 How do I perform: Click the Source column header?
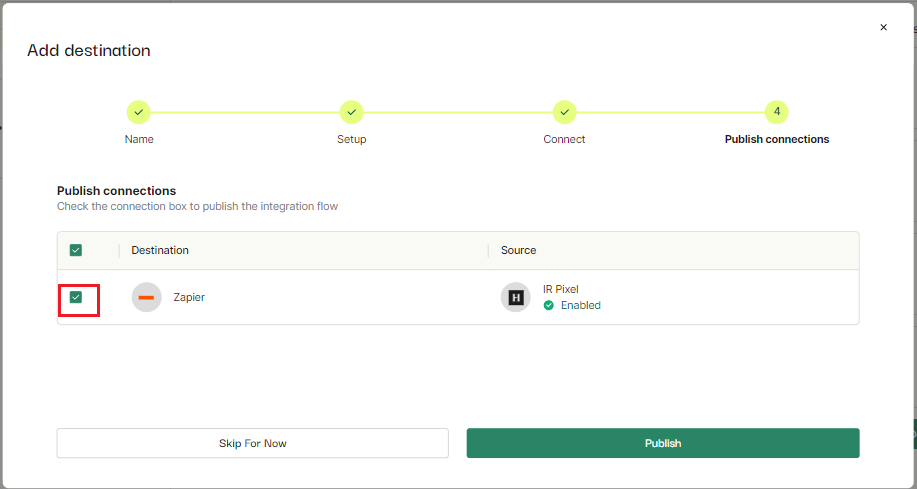pyautogui.click(x=518, y=250)
